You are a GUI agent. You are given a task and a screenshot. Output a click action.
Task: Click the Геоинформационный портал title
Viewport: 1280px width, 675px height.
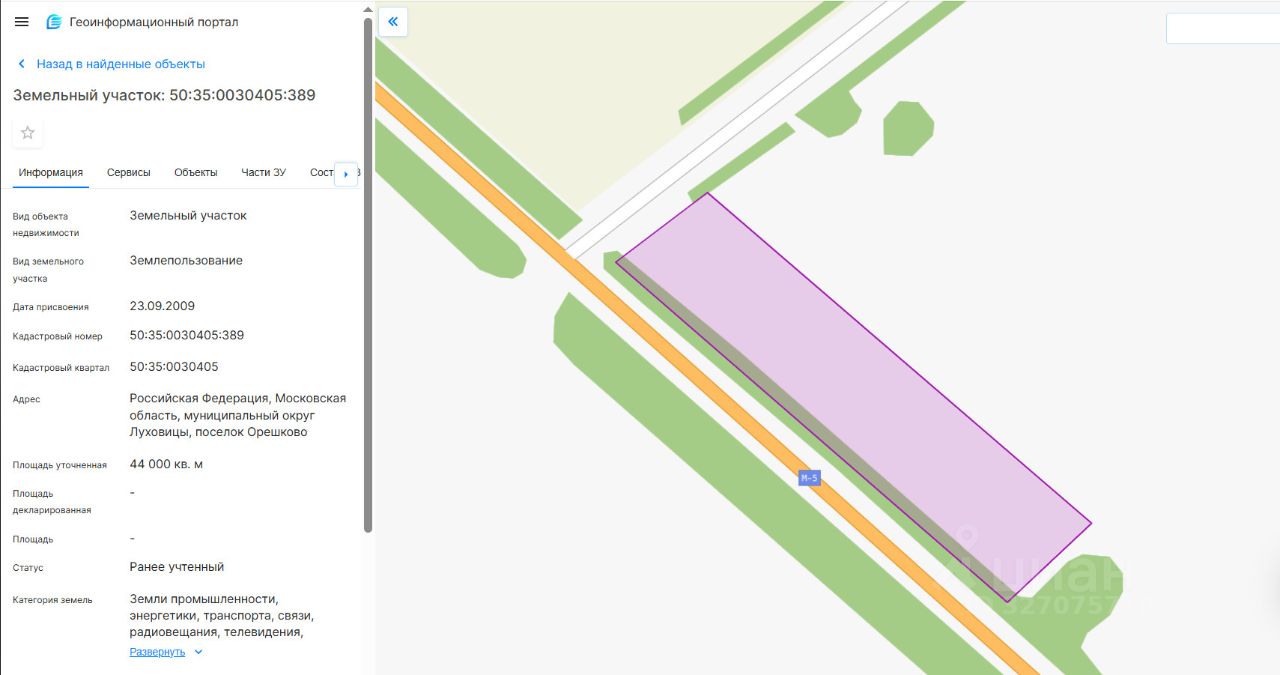tap(154, 22)
